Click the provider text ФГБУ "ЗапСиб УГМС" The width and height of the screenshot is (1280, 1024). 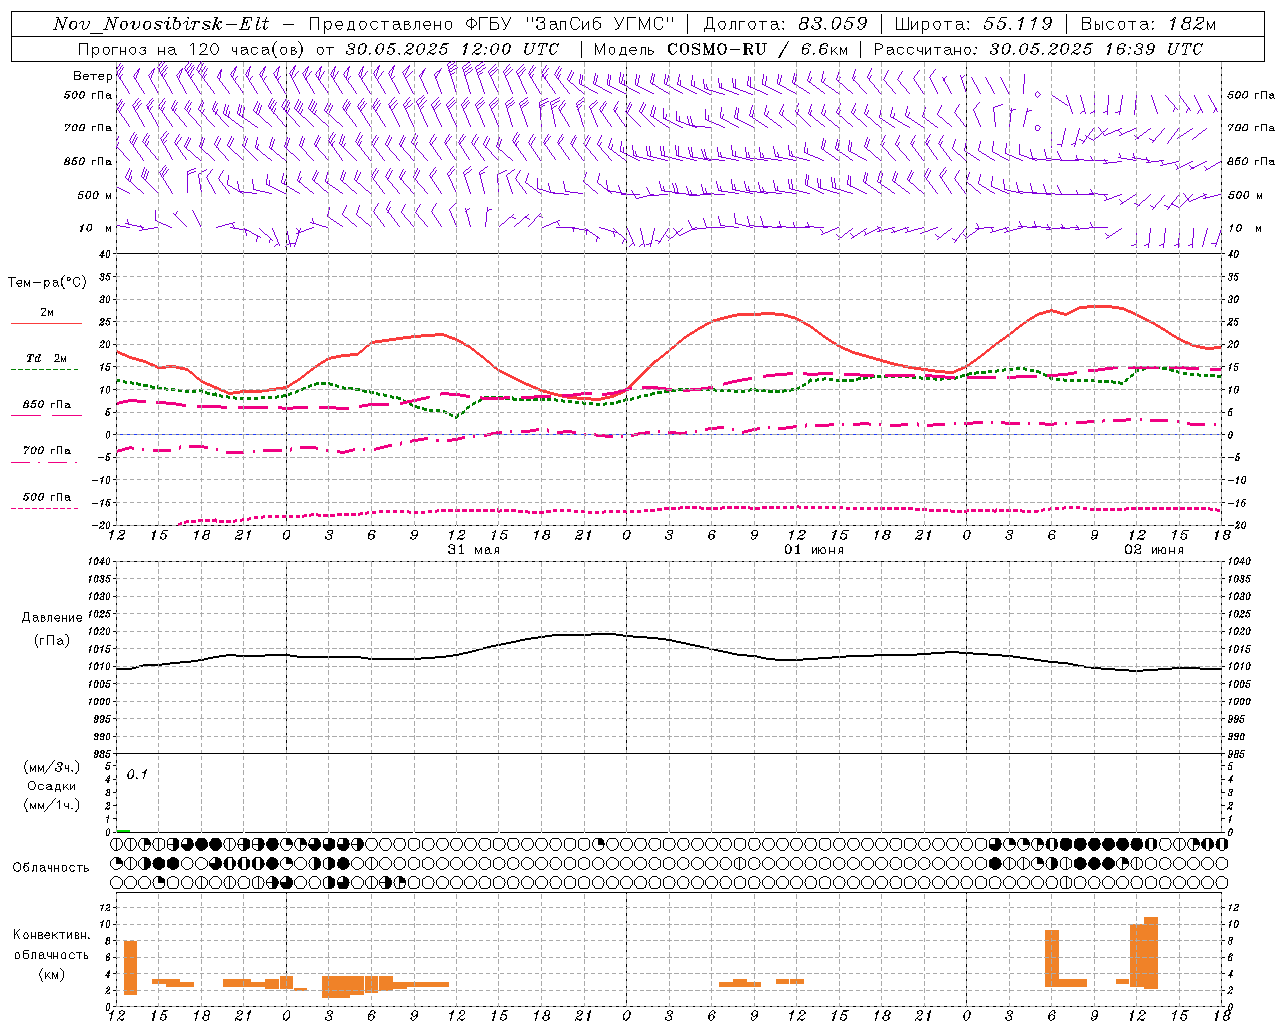click(571, 24)
